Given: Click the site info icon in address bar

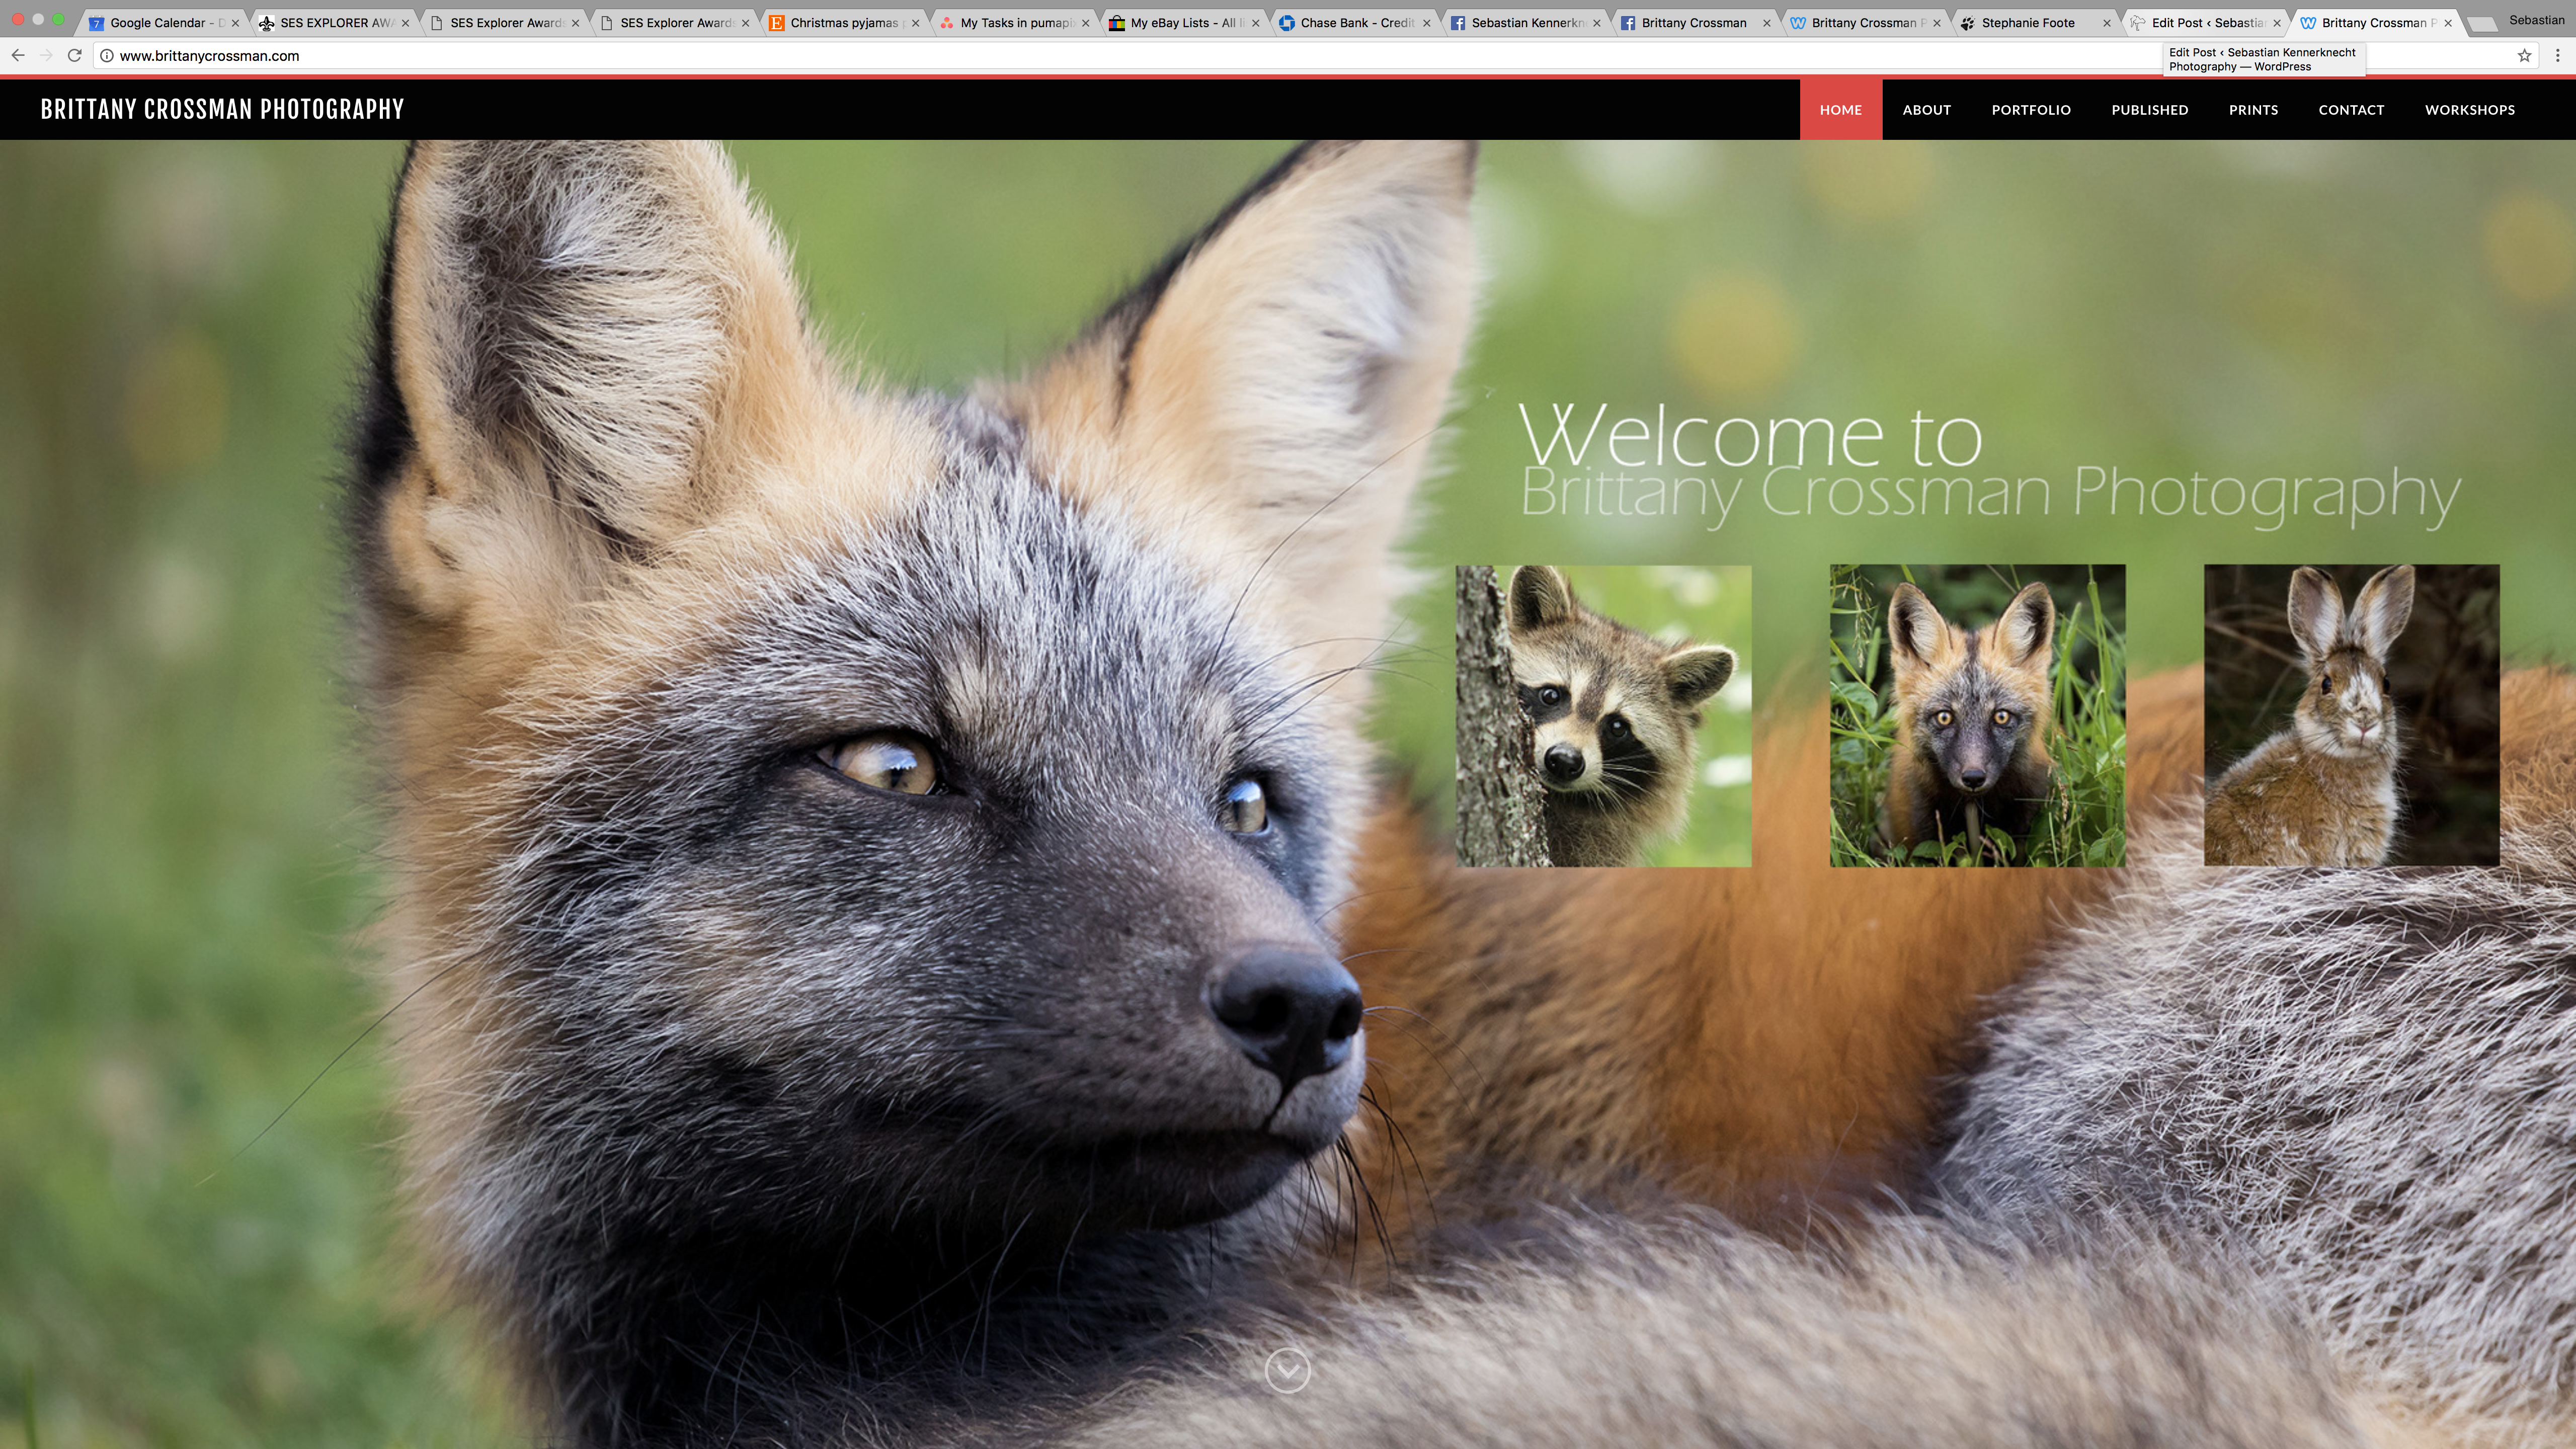Looking at the screenshot, I should pos(107,55).
